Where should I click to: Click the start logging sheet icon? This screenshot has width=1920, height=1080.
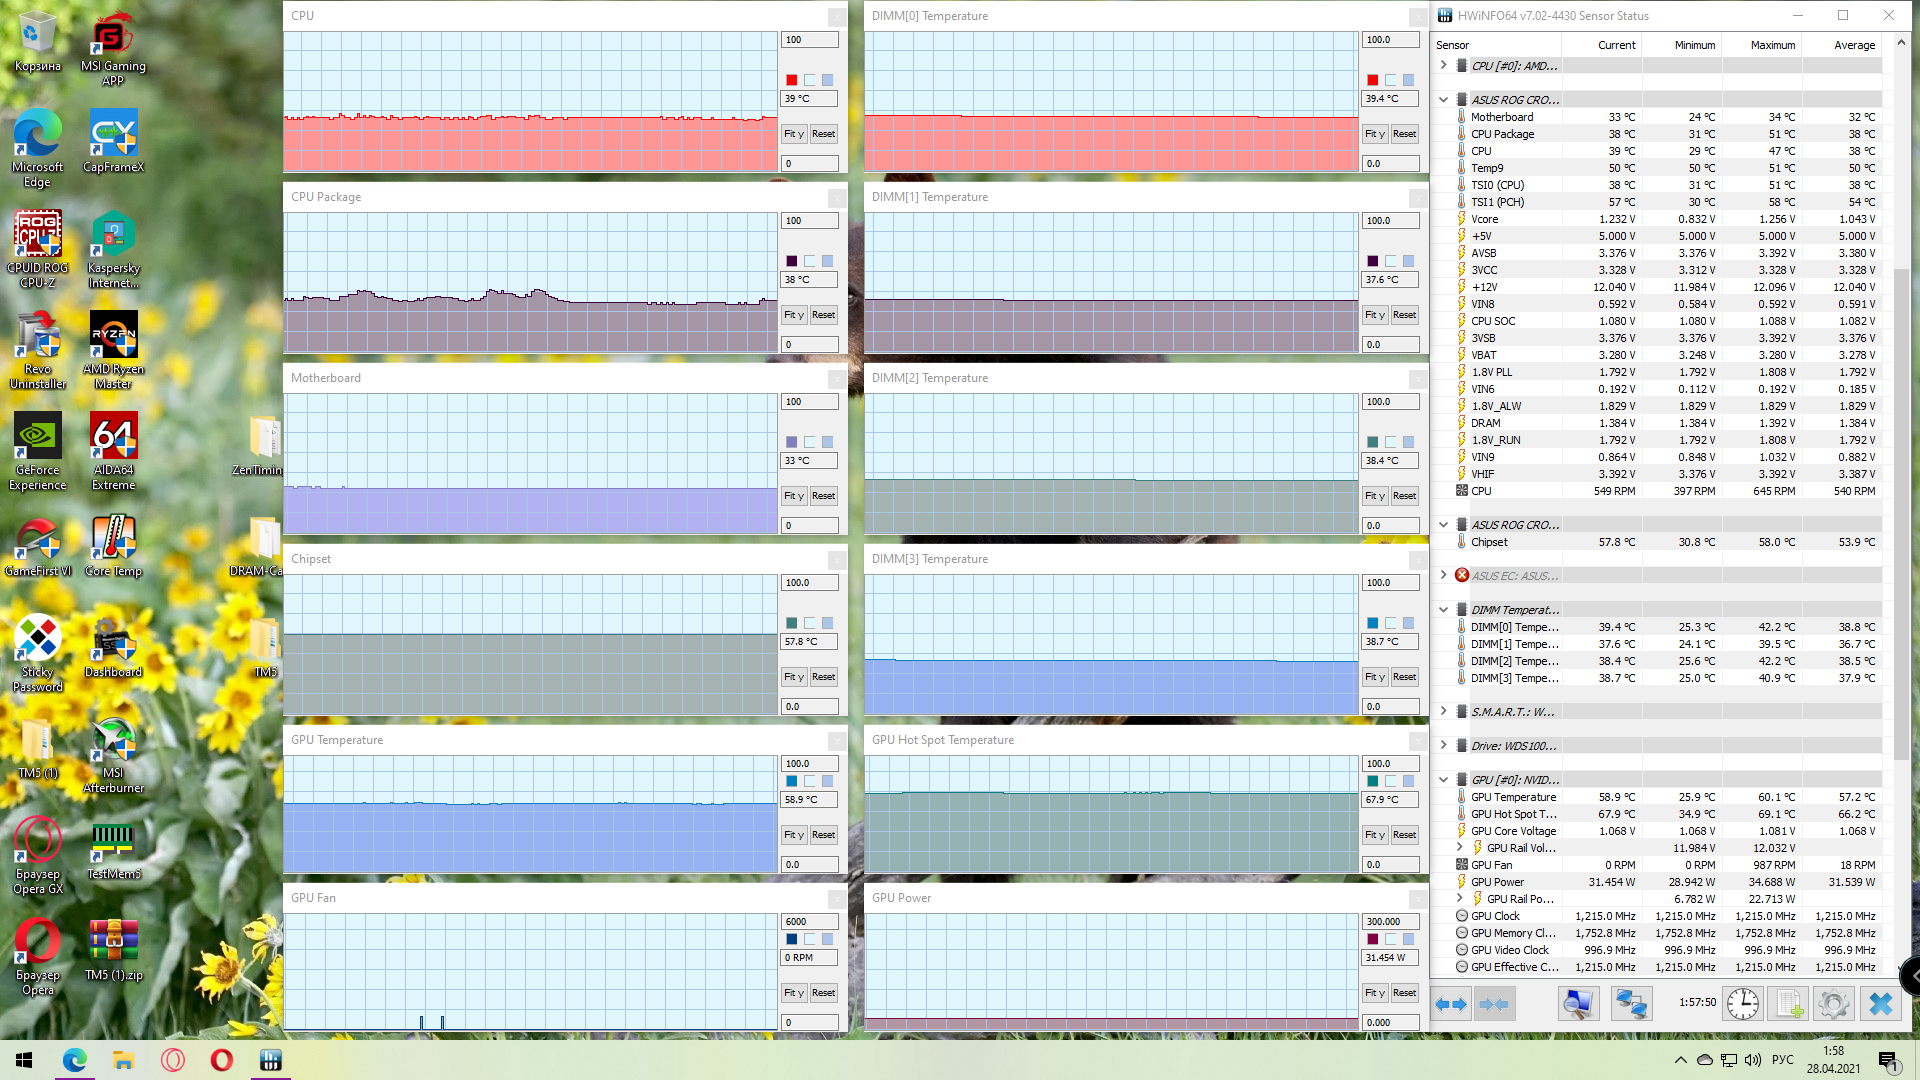click(x=1789, y=1003)
